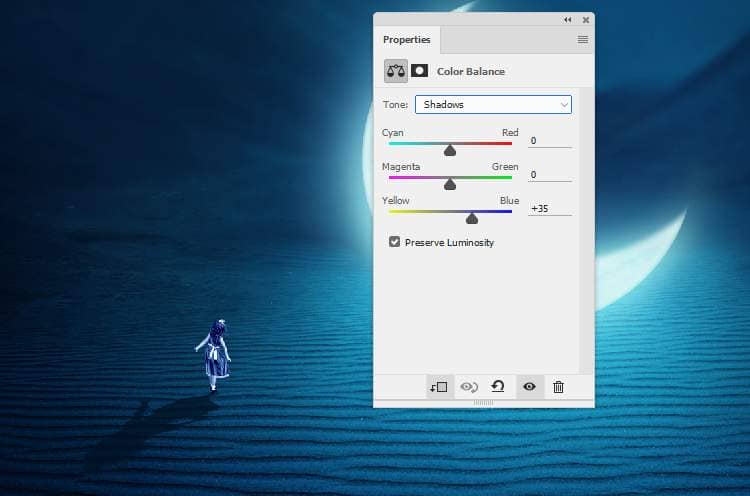Close the Properties panel
The height and width of the screenshot is (496, 750).
(585, 20)
